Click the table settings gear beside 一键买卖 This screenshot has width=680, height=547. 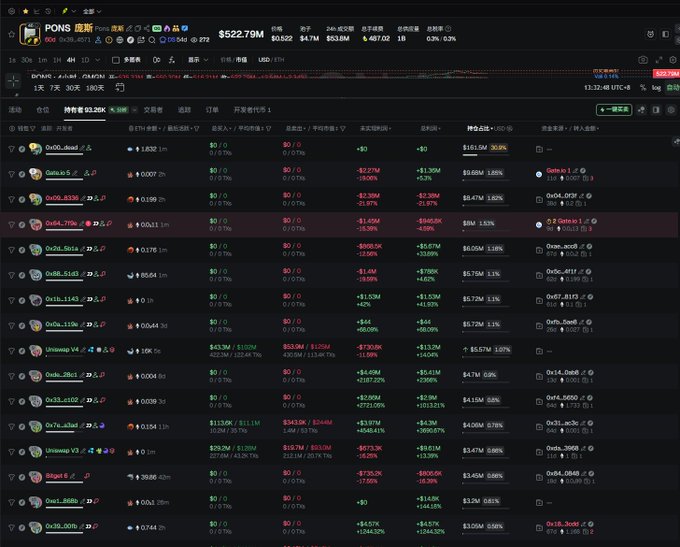pos(671,110)
